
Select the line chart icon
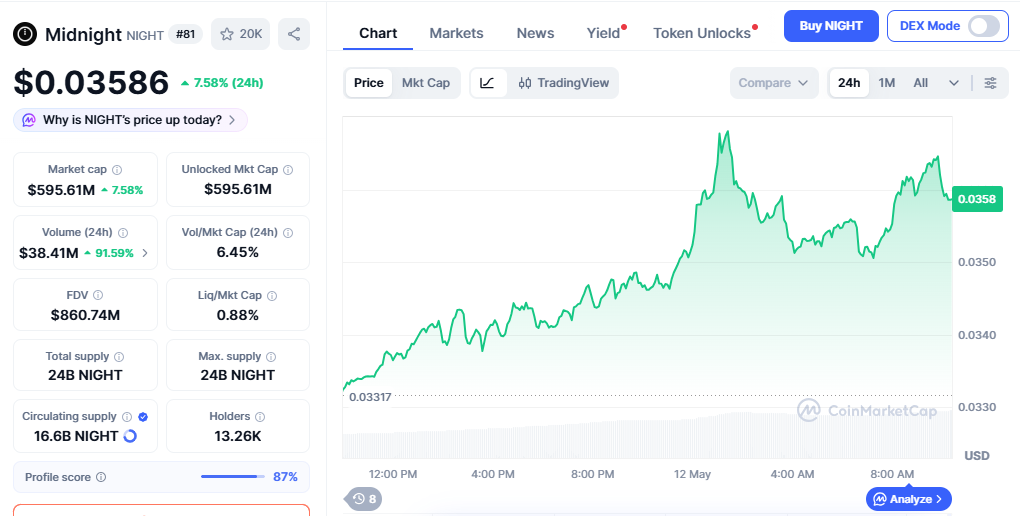point(487,83)
